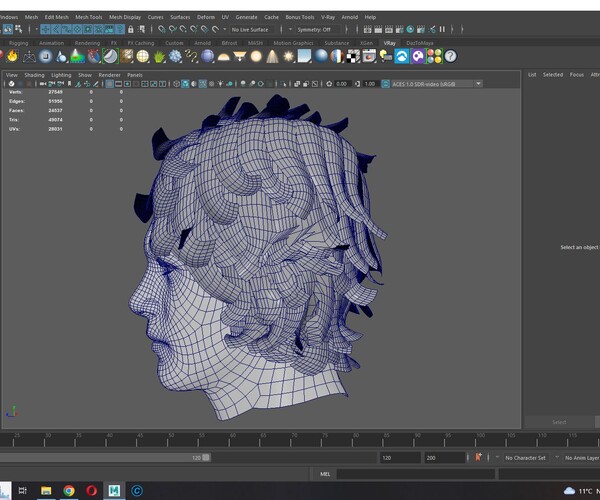Click the viewport exposure field showing 0.00
This screenshot has width=600, height=500.
(x=342, y=84)
